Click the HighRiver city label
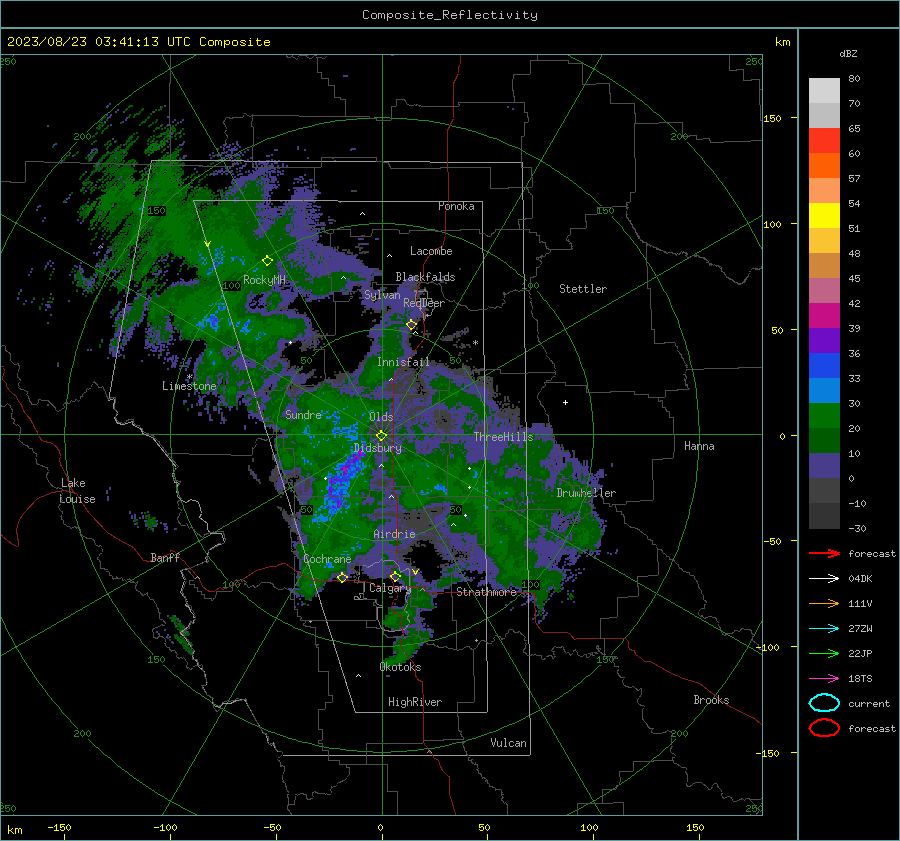The image size is (900, 841). point(414,702)
